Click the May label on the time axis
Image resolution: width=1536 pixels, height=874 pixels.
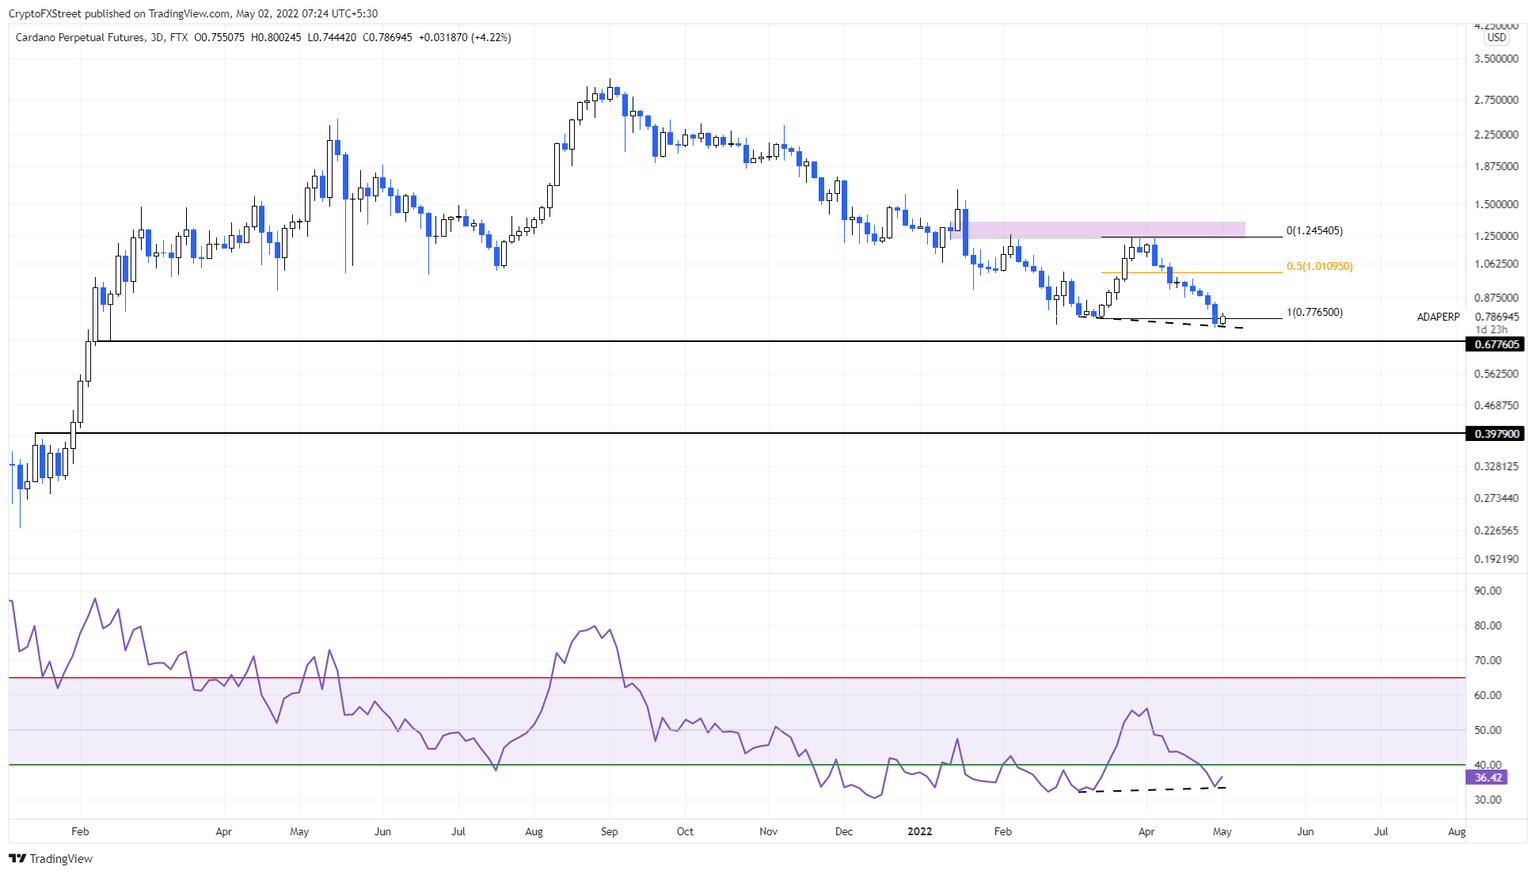(1222, 831)
